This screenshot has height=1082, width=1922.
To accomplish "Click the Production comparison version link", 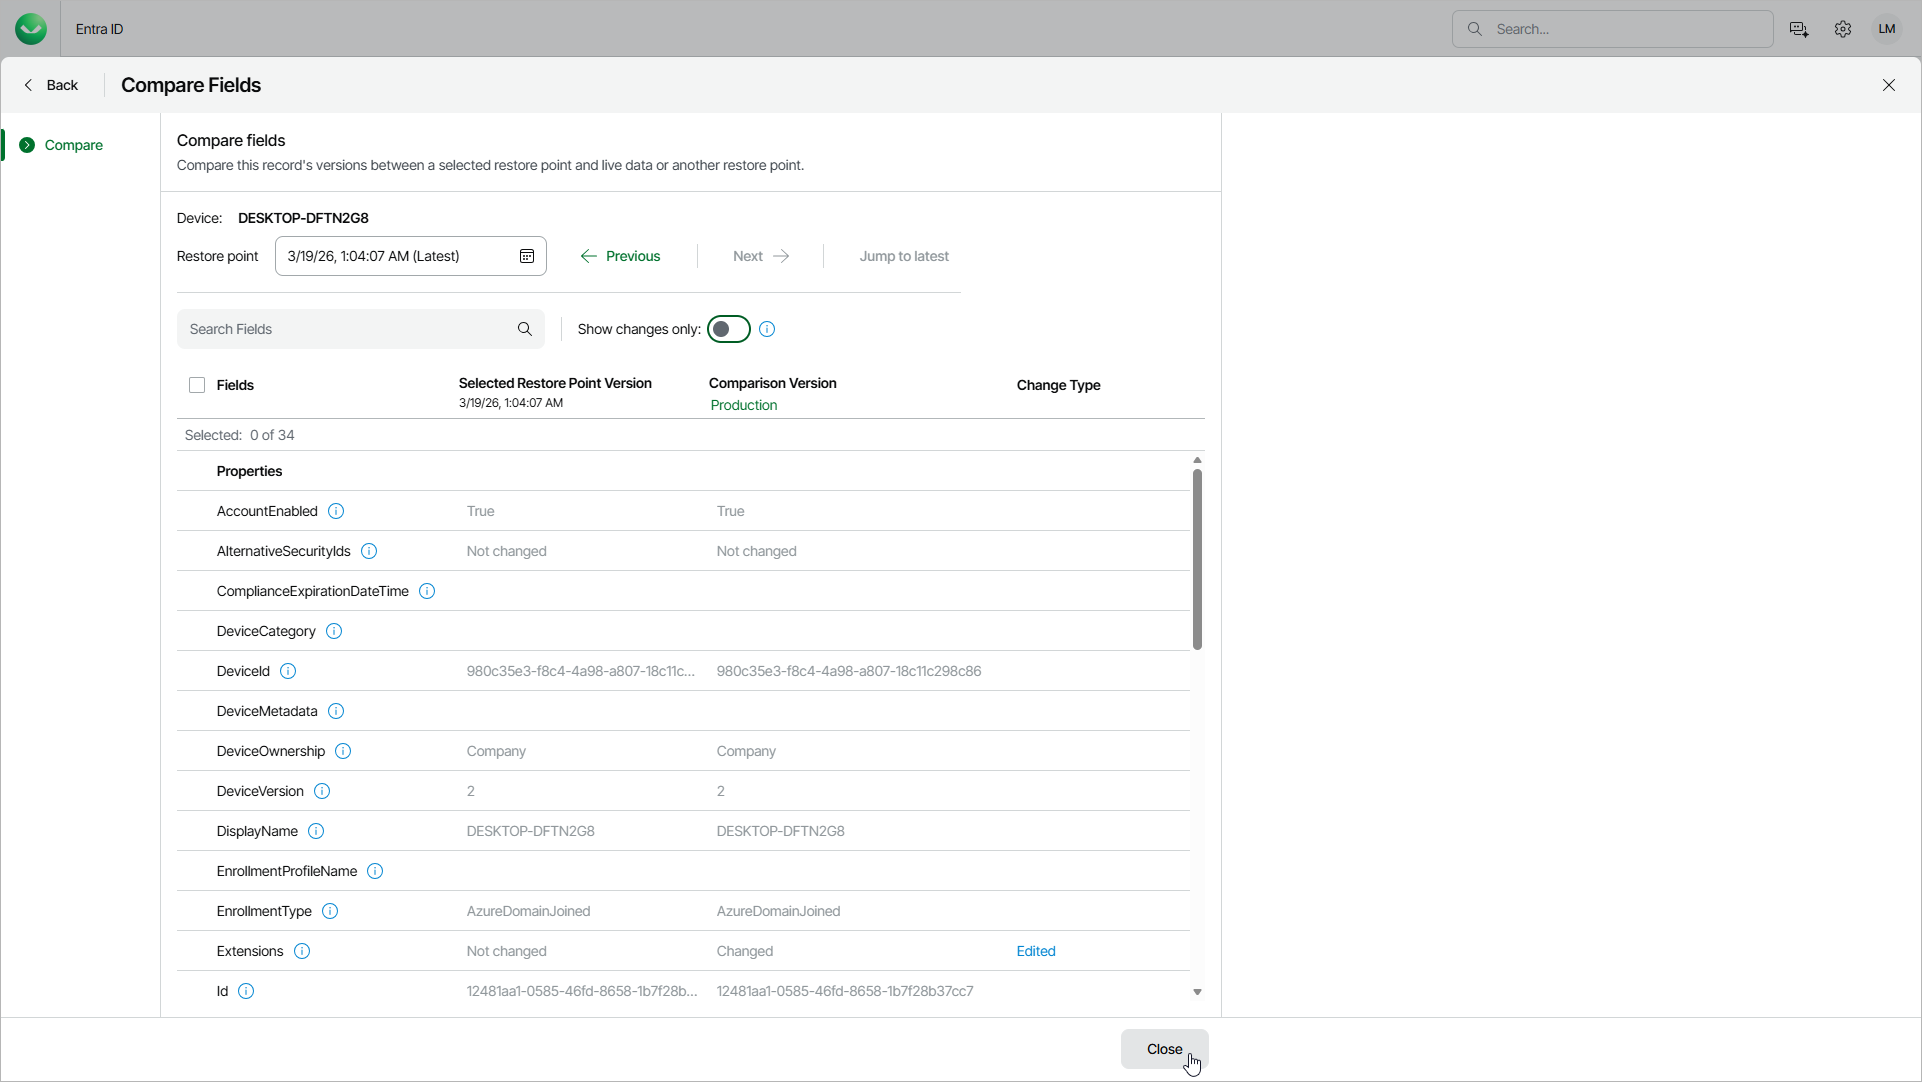I will click(744, 405).
